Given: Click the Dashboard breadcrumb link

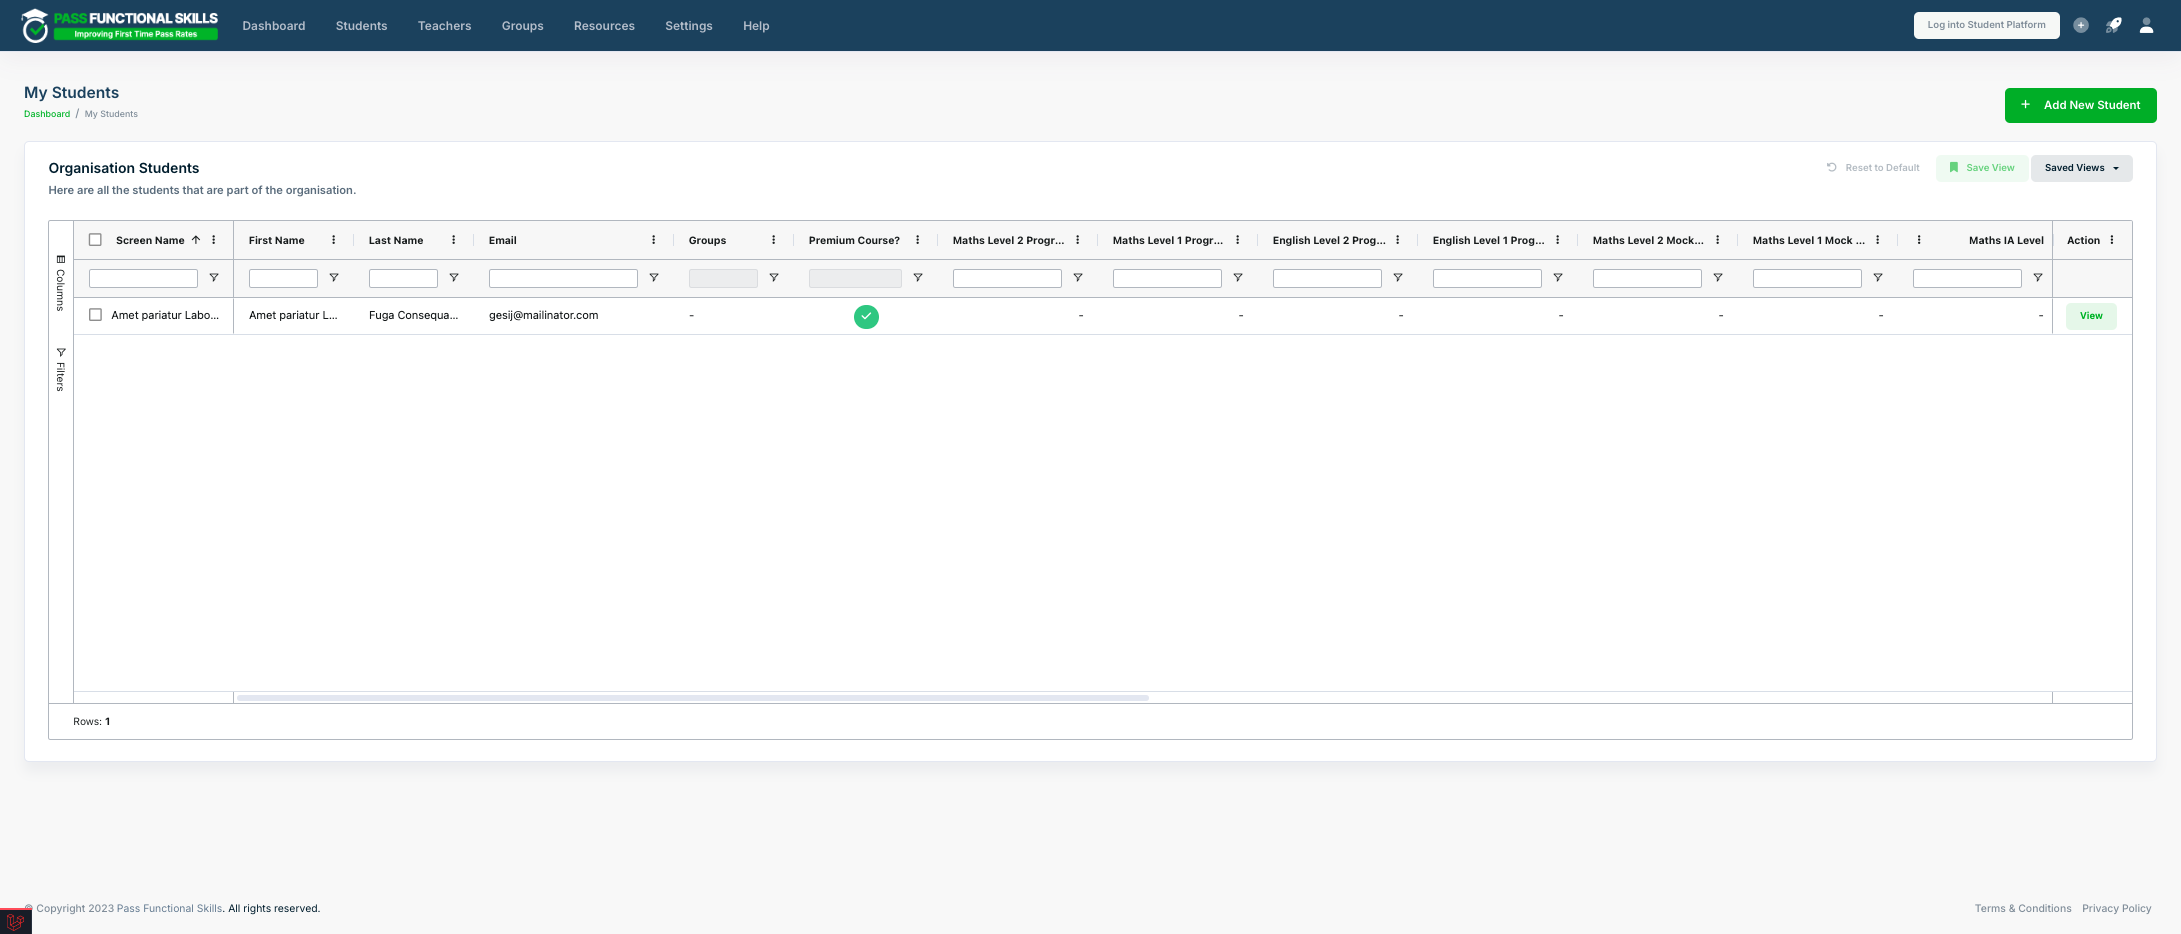Looking at the screenshot, I should 47,114.
